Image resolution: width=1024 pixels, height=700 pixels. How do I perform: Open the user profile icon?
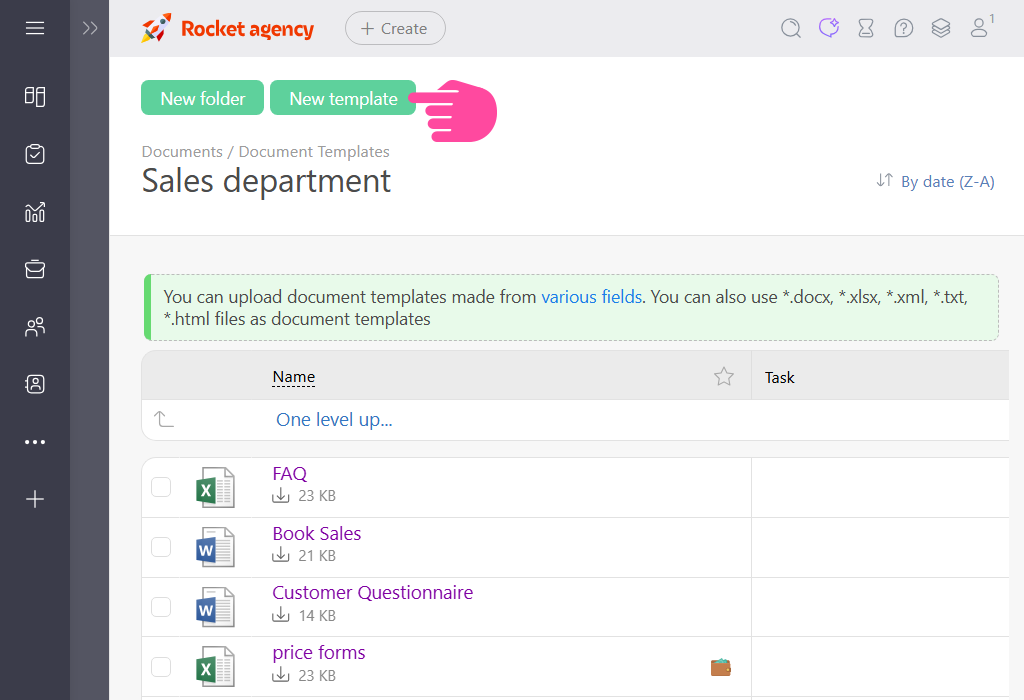pos(979,28)
